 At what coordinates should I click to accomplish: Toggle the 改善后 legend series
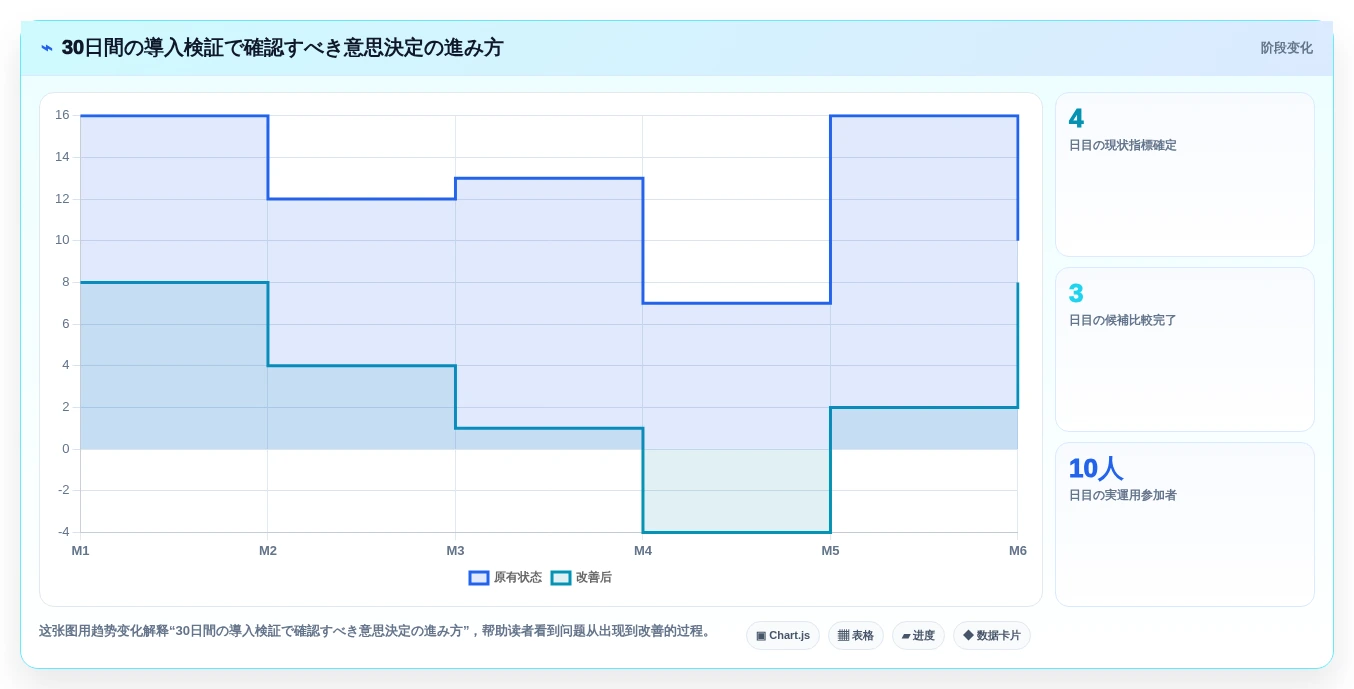(x=581, y=577)
